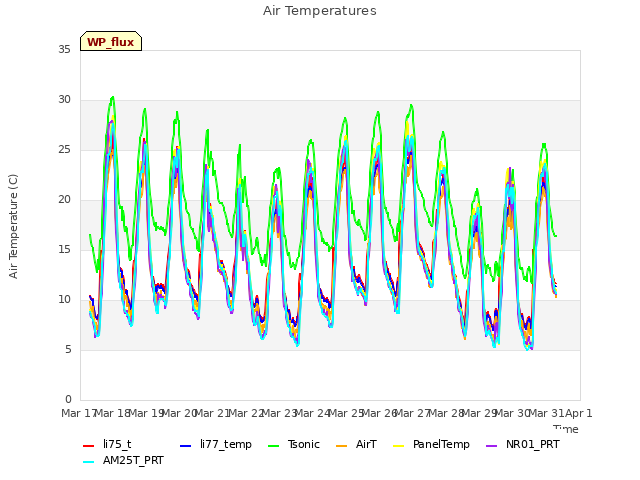Viewport: 640px width, 480px height.
Task: Click the 5 y-axis tick label
Action: point(68,350)
